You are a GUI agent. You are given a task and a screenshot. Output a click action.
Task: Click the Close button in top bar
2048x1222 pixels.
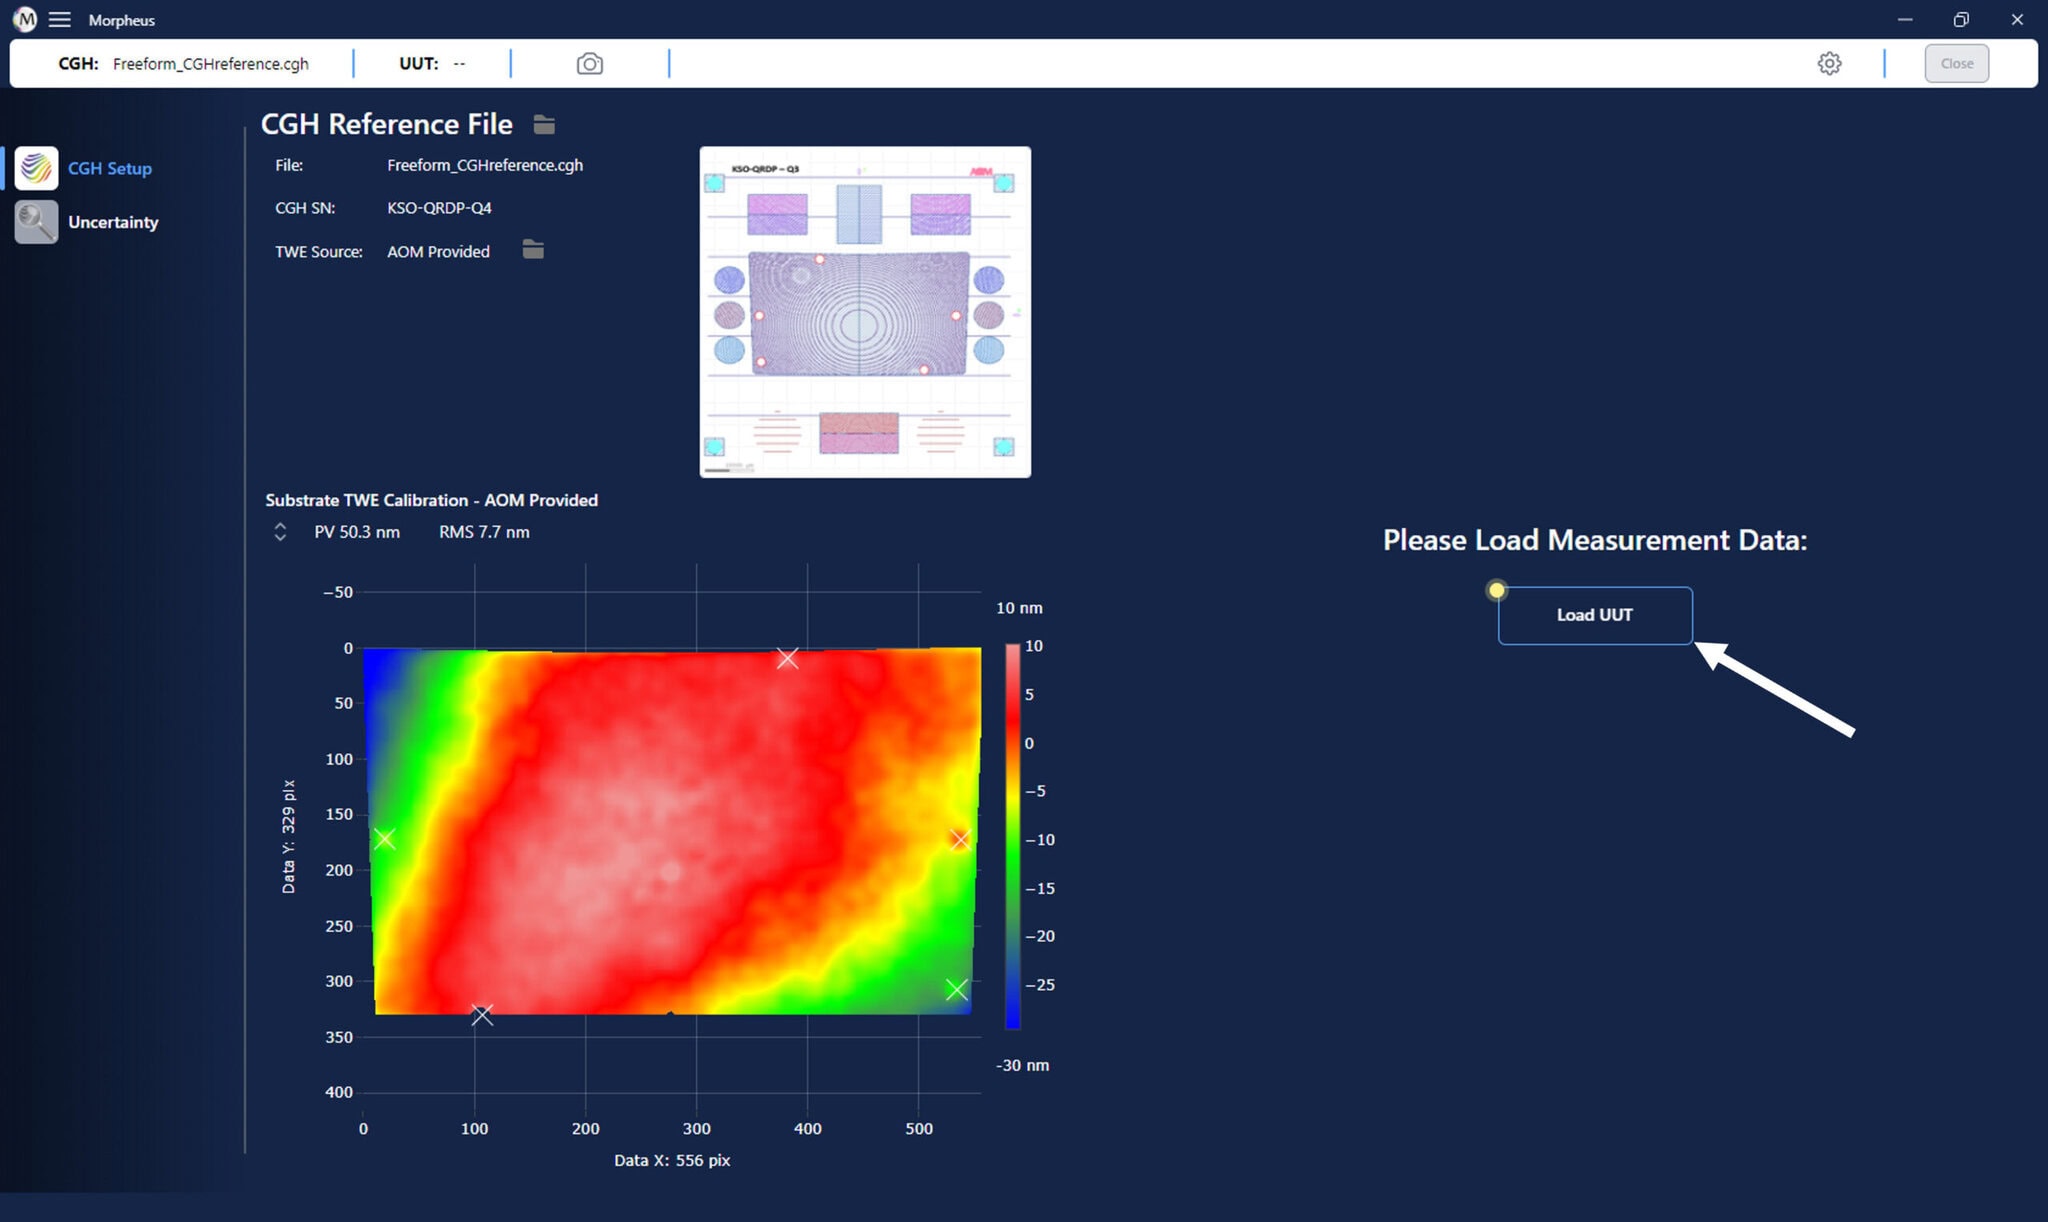tap(1956, 64)
